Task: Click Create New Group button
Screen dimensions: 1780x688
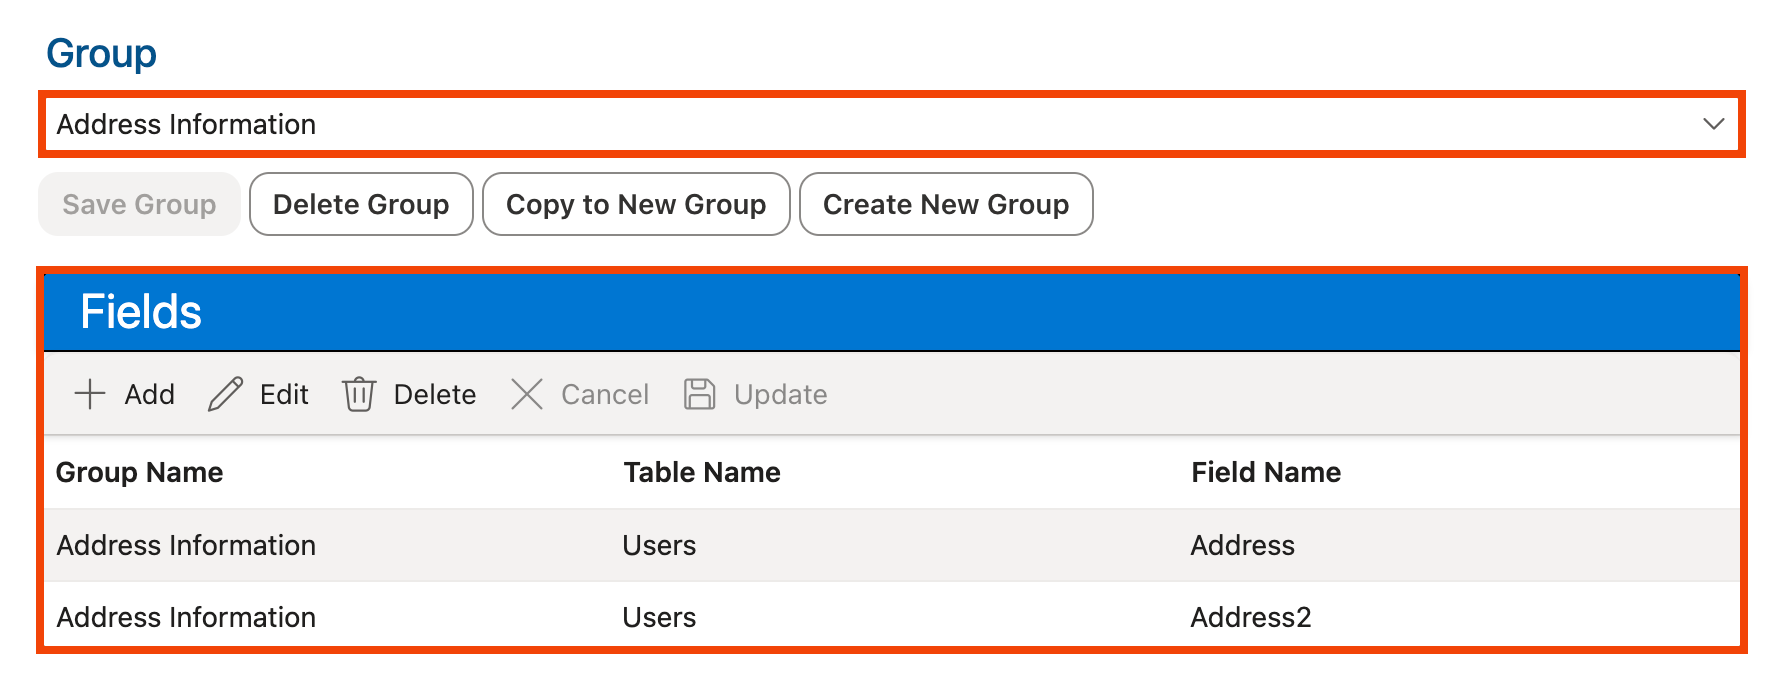Action: [945, 204]
